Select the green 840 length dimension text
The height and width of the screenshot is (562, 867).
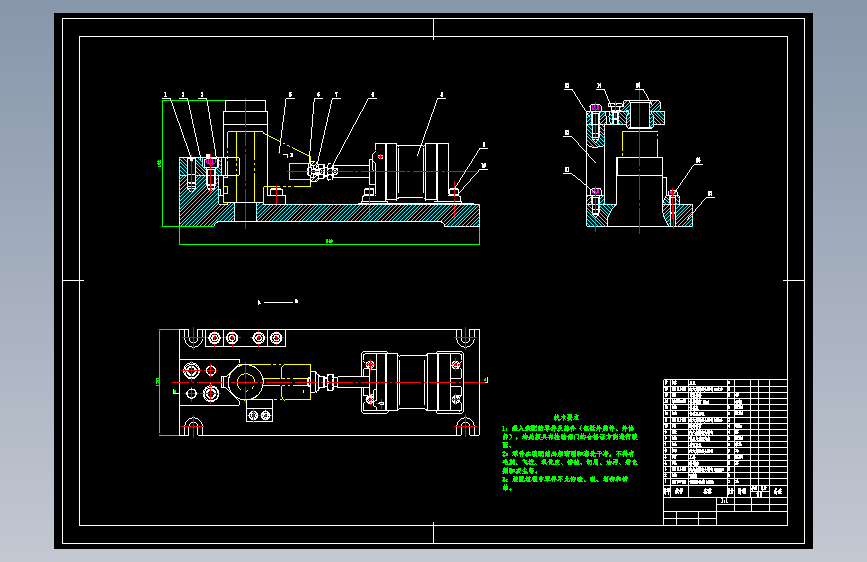tap(330, 241)
